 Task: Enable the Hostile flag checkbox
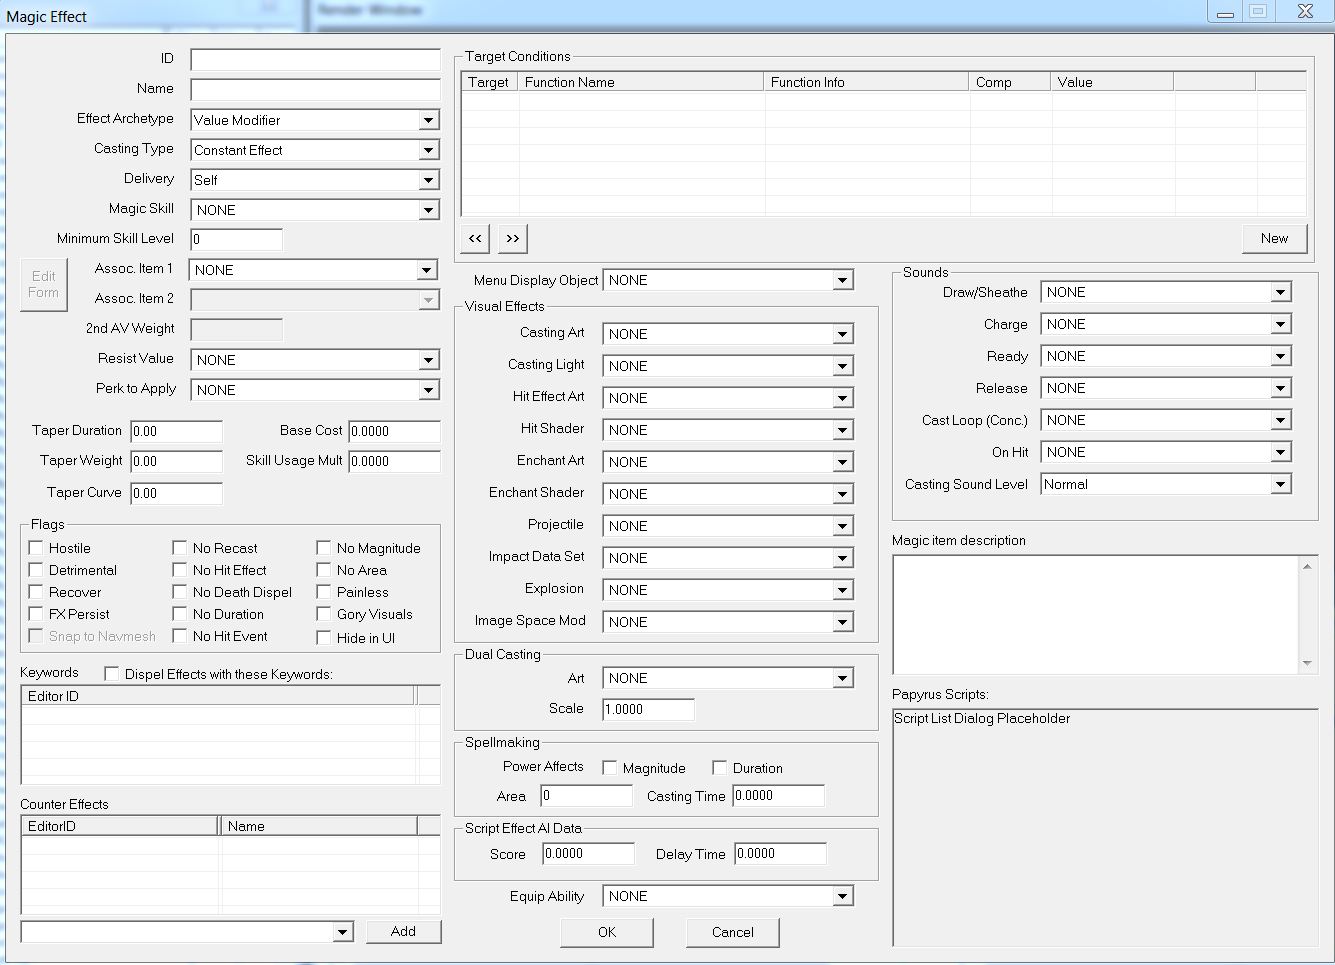[x=37, y=548]
